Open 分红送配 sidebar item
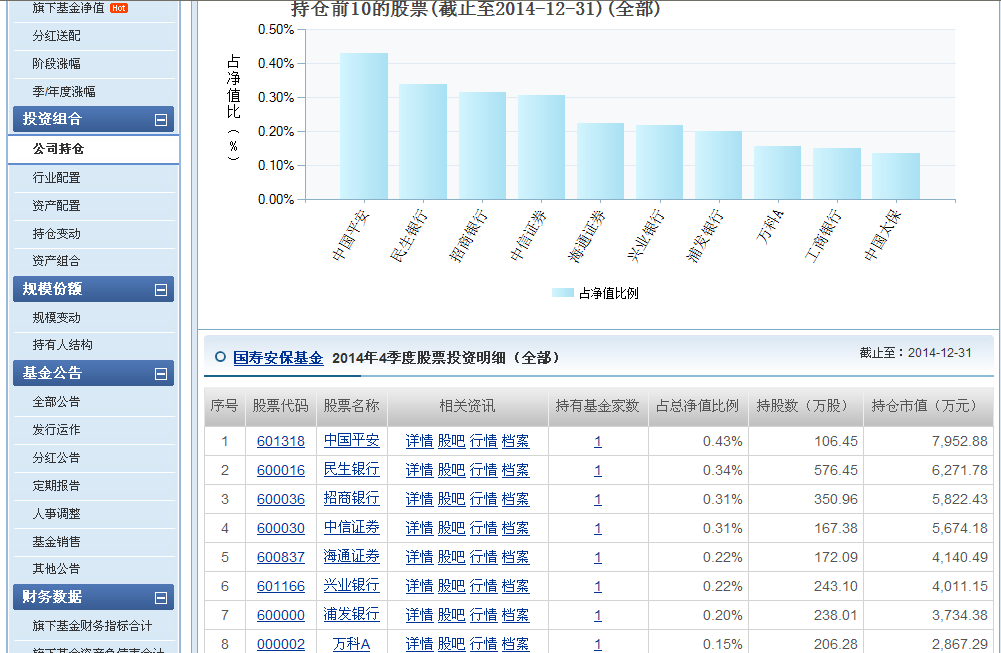The image size is (1001, 653). [56, 36]
